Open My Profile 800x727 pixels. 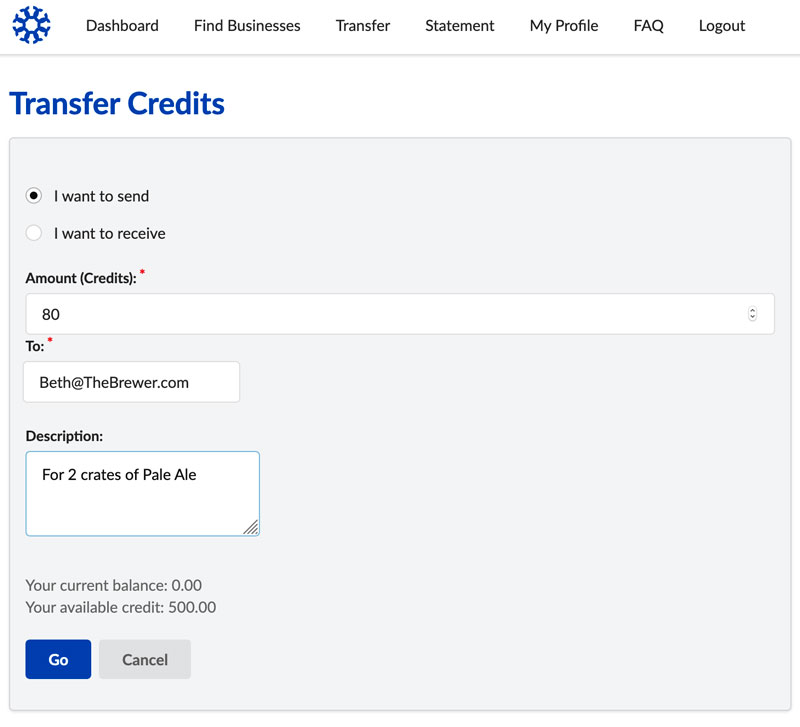(x=564, y=26)
